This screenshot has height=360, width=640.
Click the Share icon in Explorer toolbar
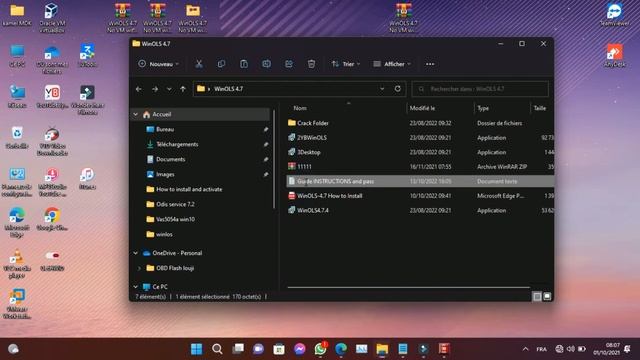click(x=289, y=64)
